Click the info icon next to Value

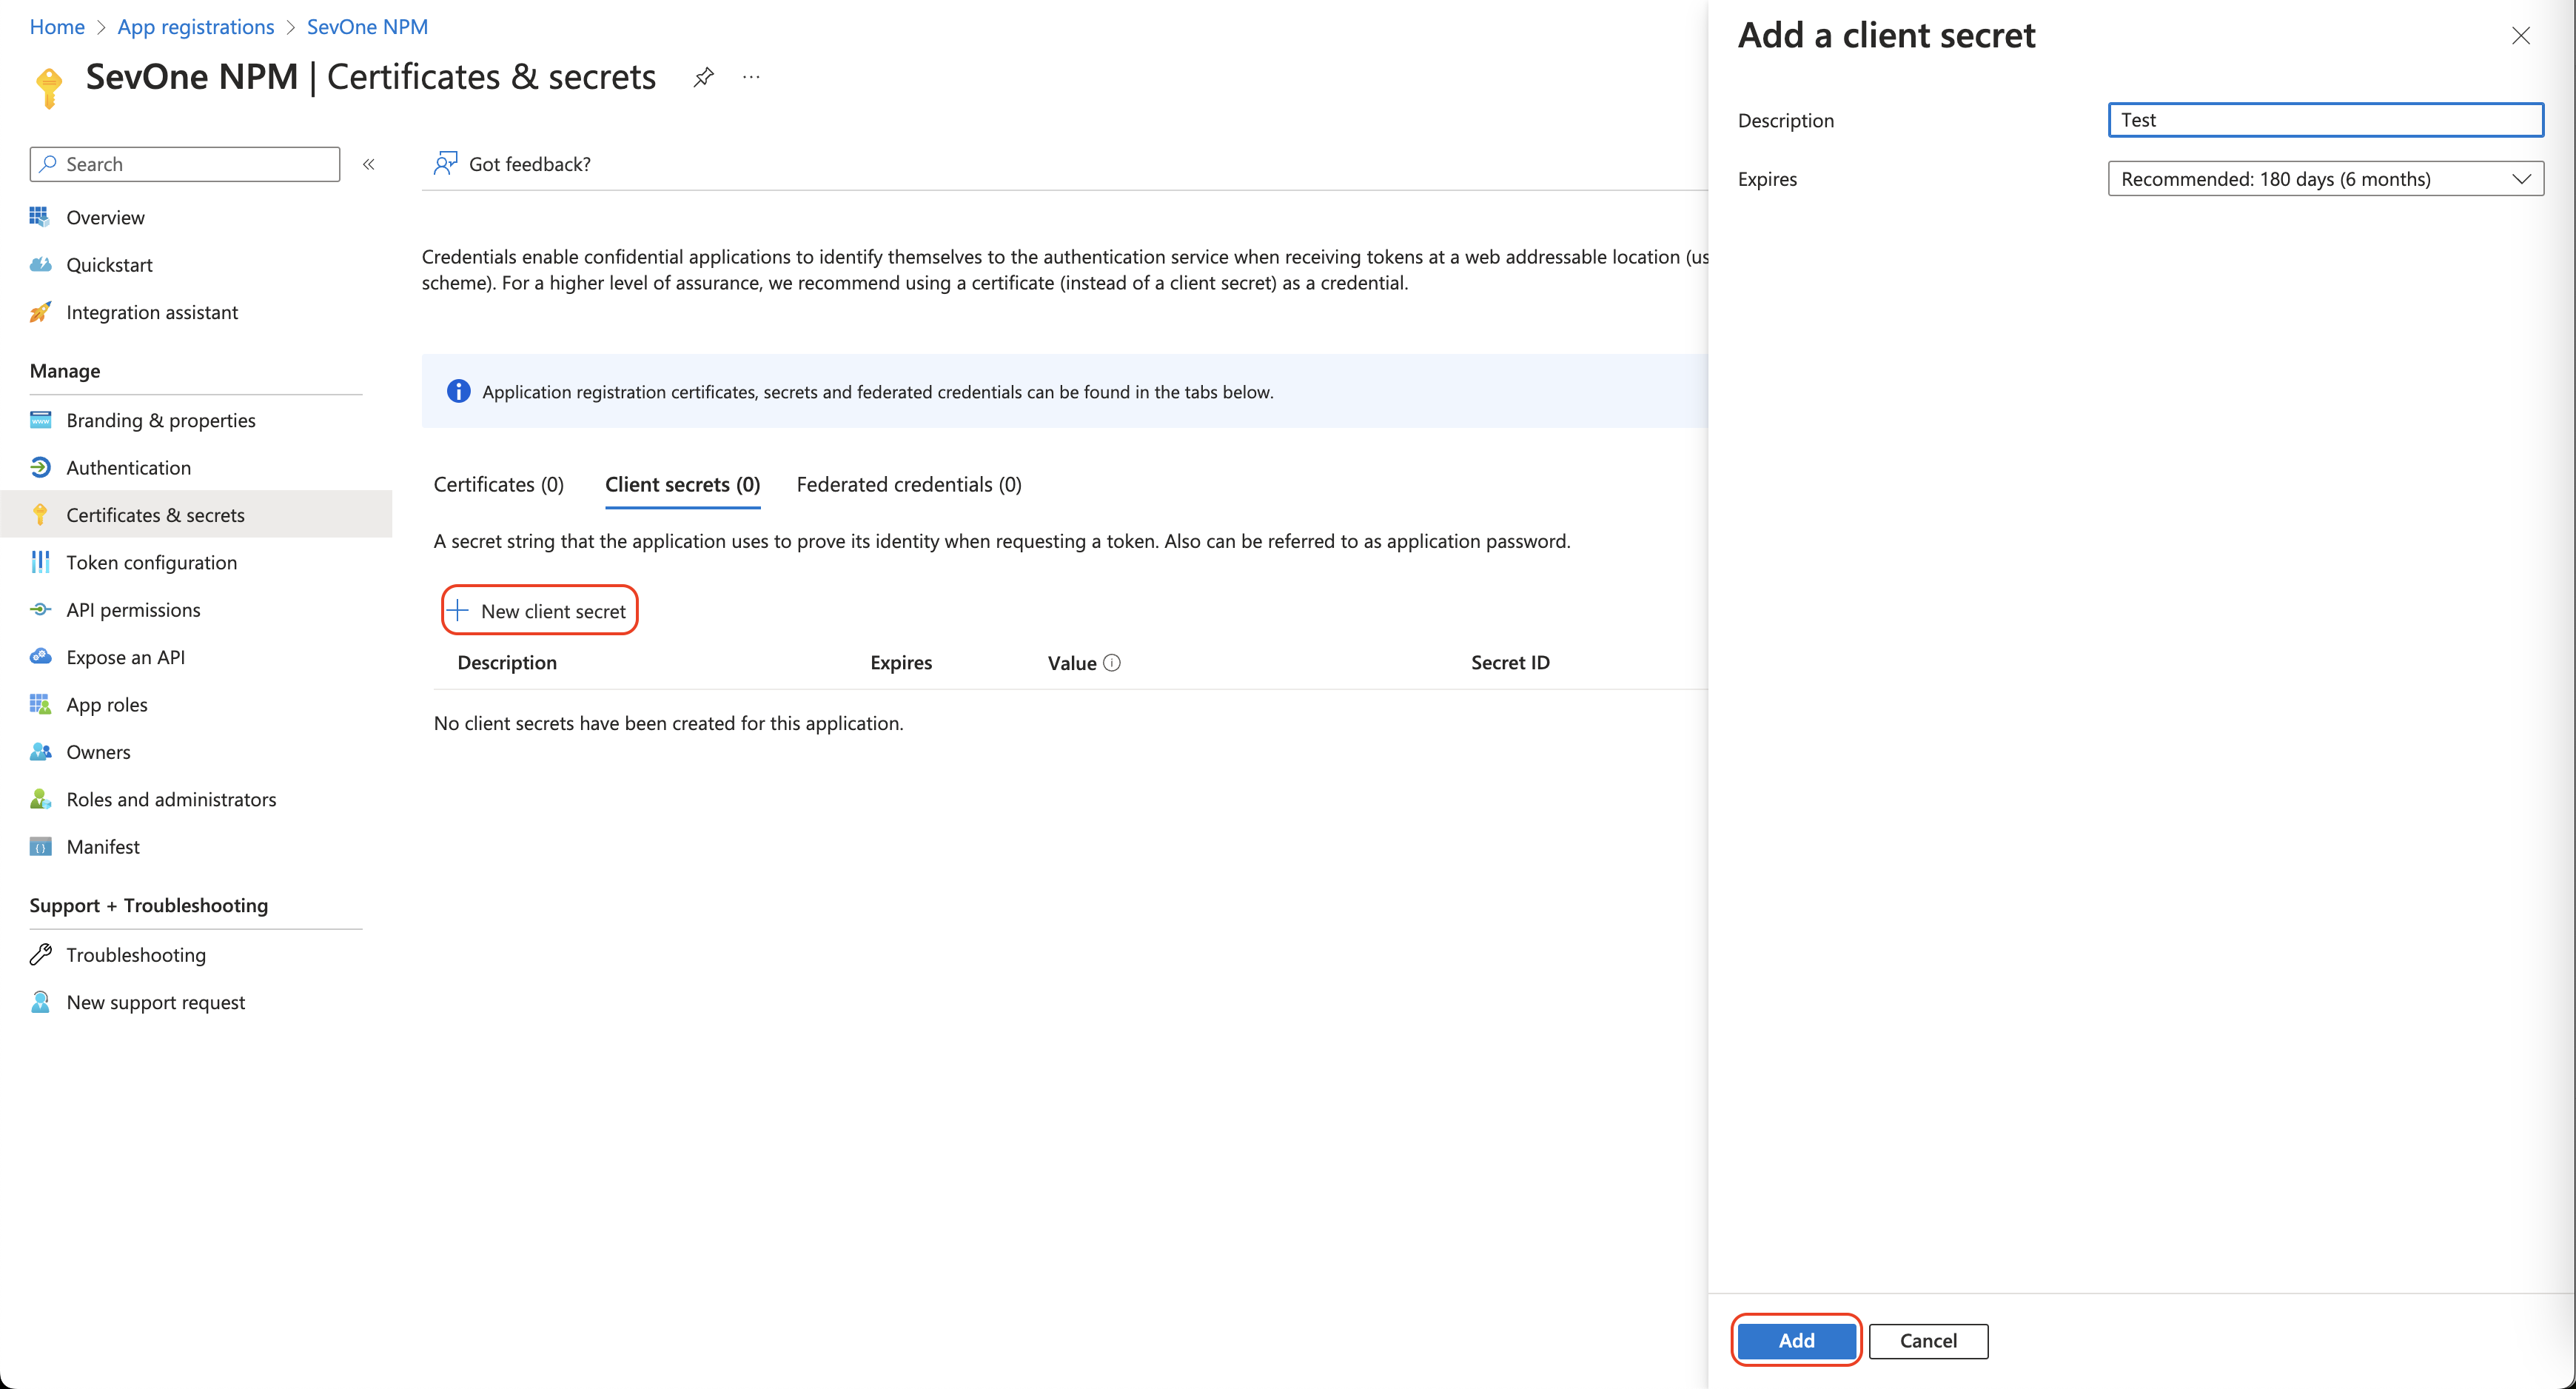coord(1112,662)
